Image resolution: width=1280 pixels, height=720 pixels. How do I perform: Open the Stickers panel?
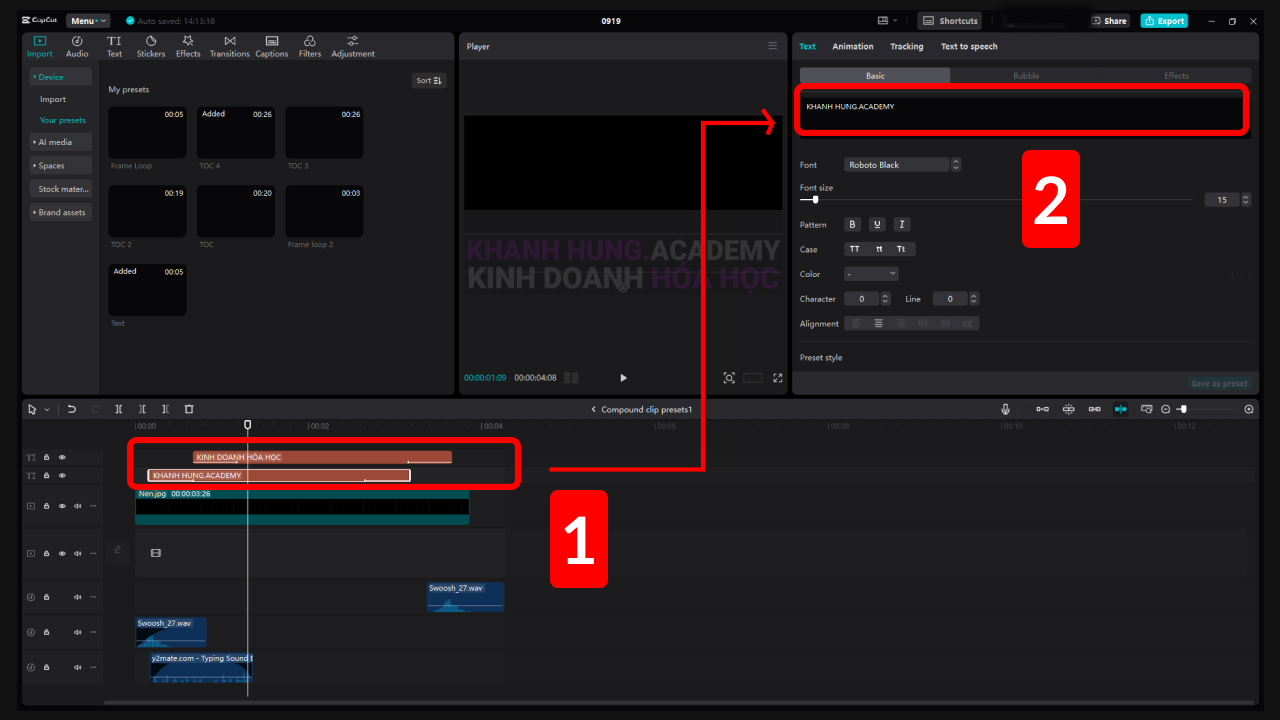[151, 46]
